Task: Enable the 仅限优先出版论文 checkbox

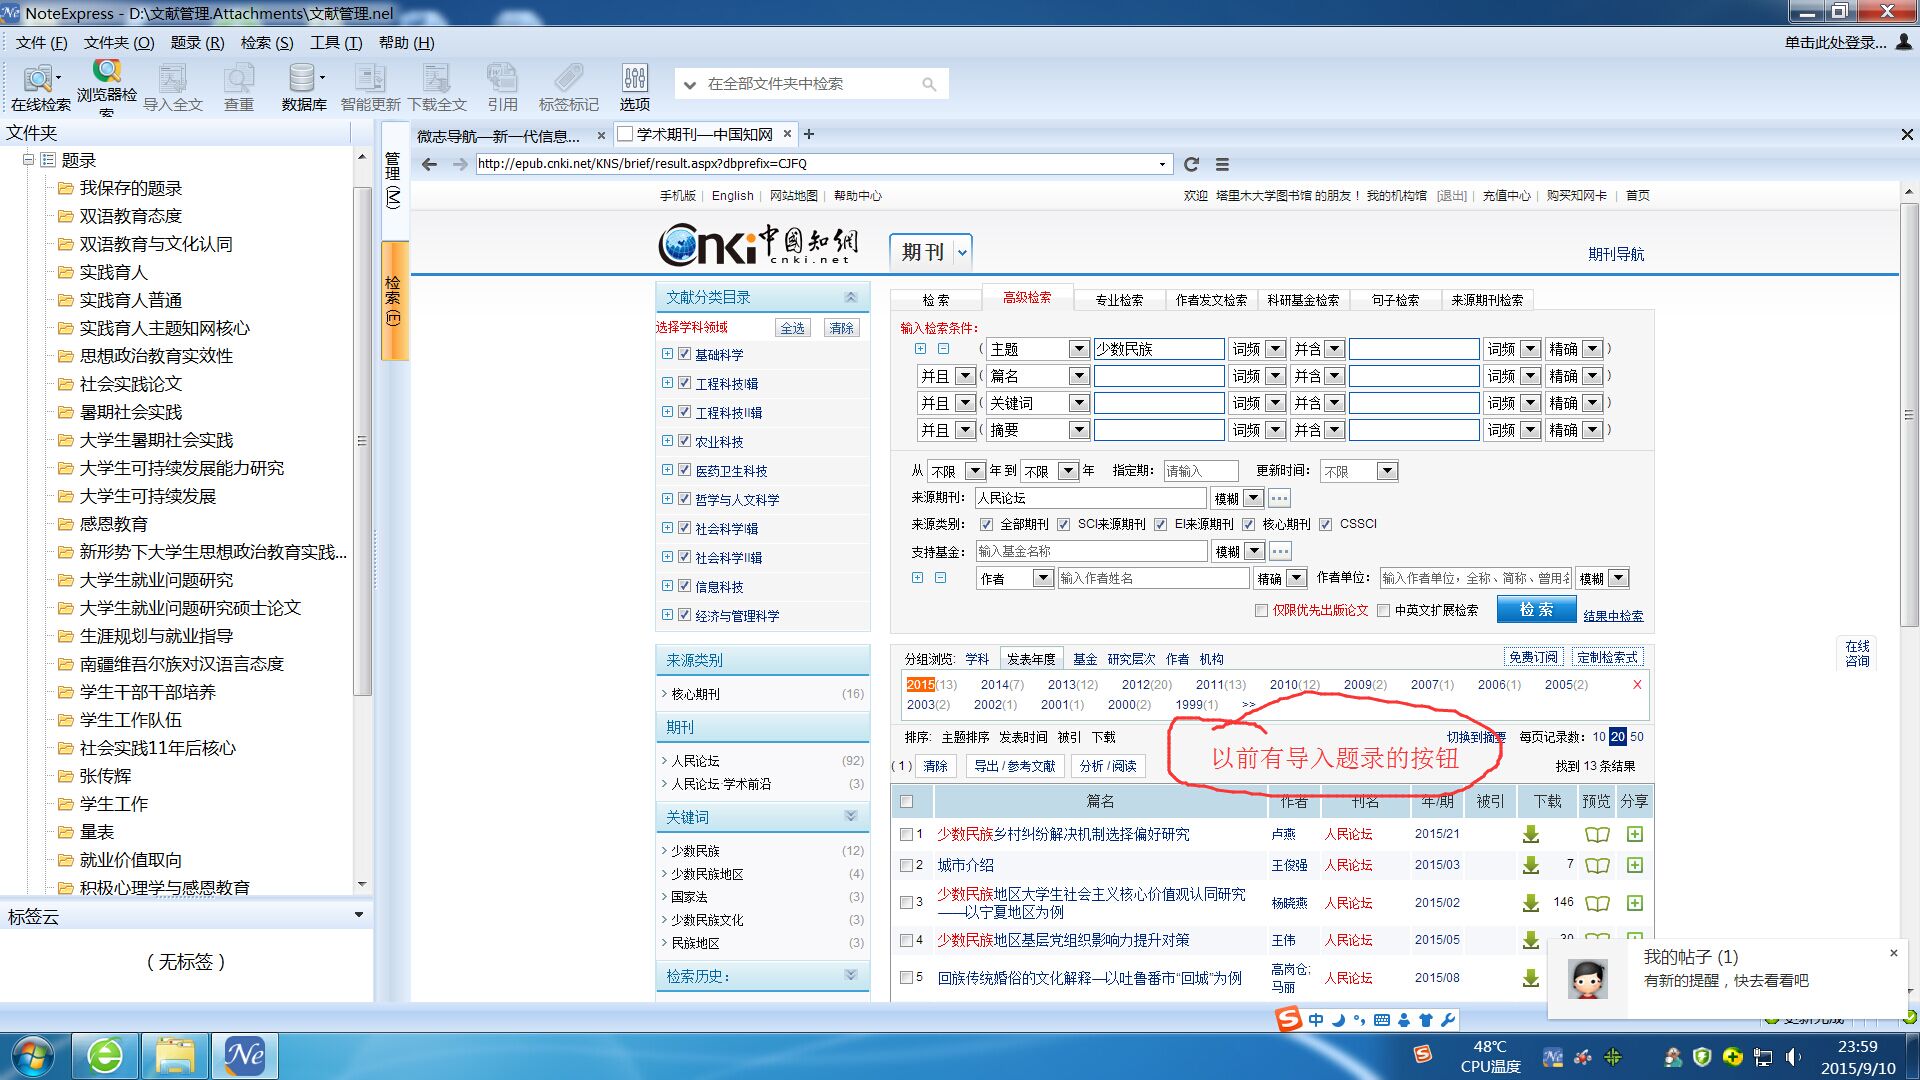Action: tap(1261, 610)
